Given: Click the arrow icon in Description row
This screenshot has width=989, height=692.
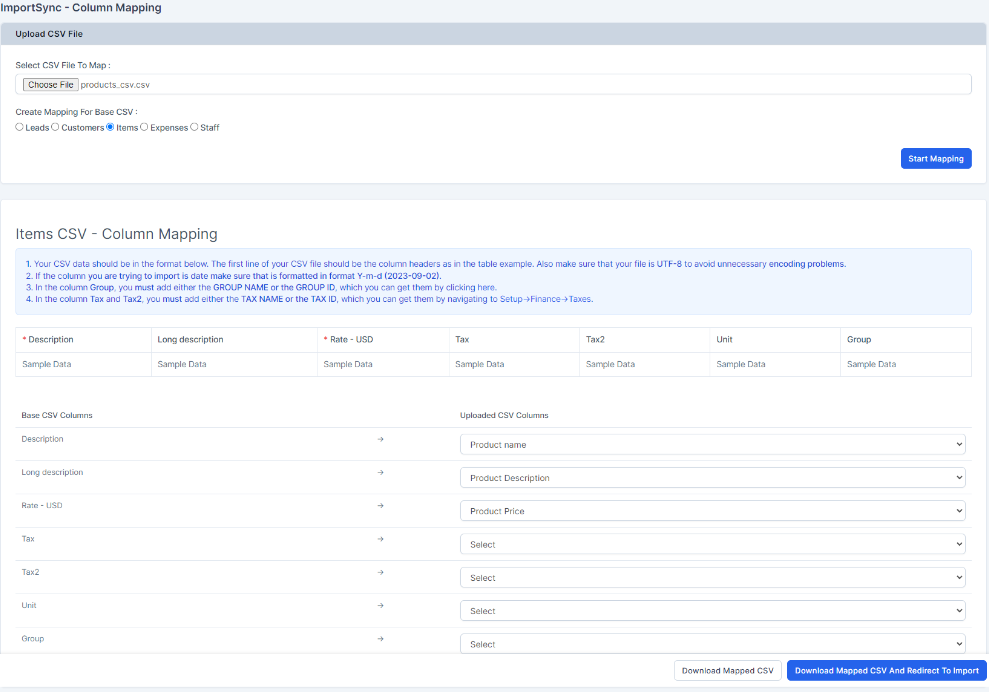Looking at the screenshot, I should click(x=380, y=439).
